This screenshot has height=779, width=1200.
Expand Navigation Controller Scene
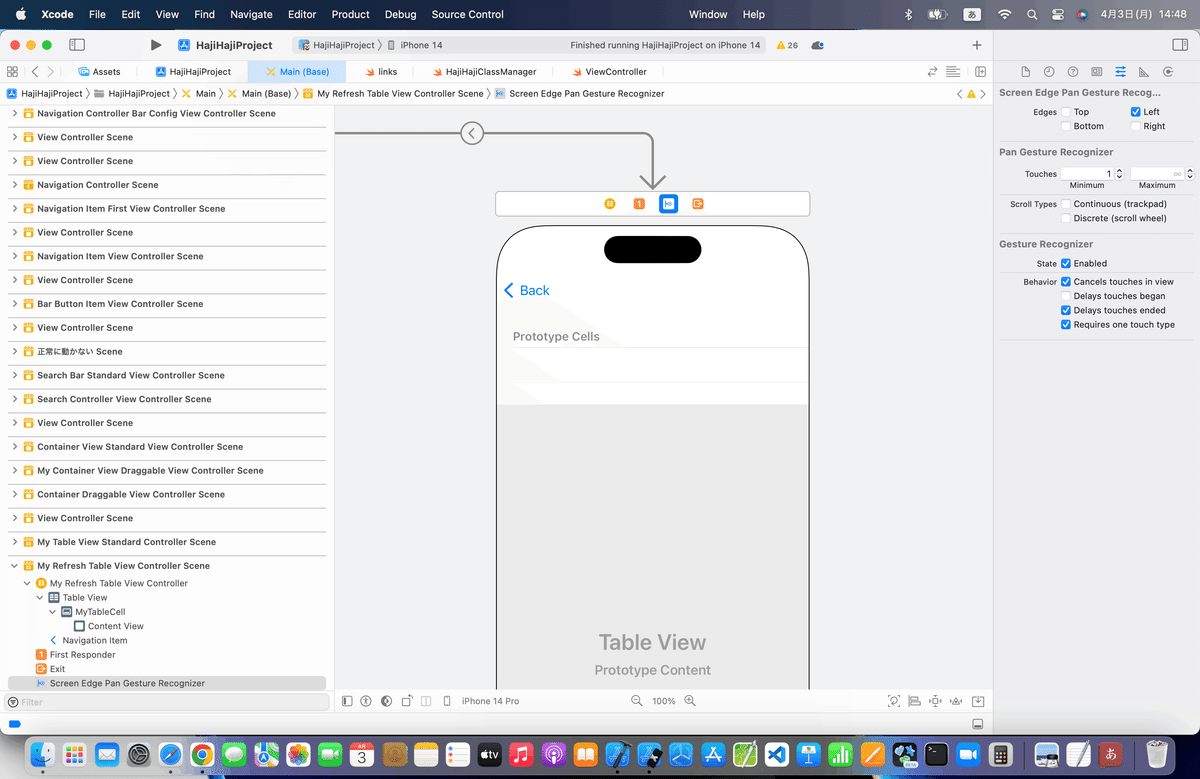(x=15, y=185)
